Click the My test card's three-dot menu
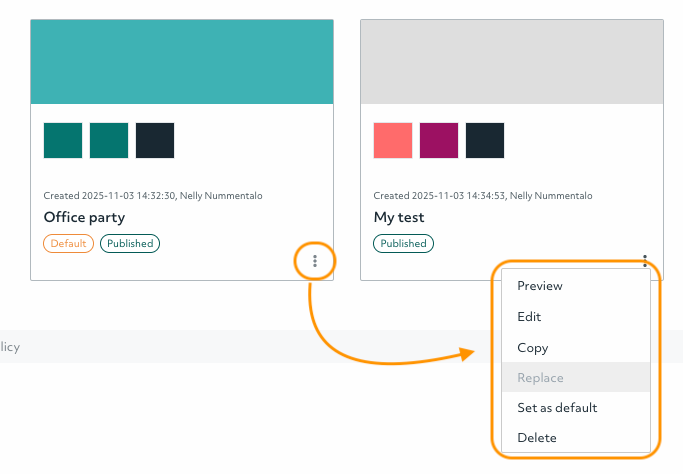Screen dimensions: 683x474 click(x=645, y=261)
